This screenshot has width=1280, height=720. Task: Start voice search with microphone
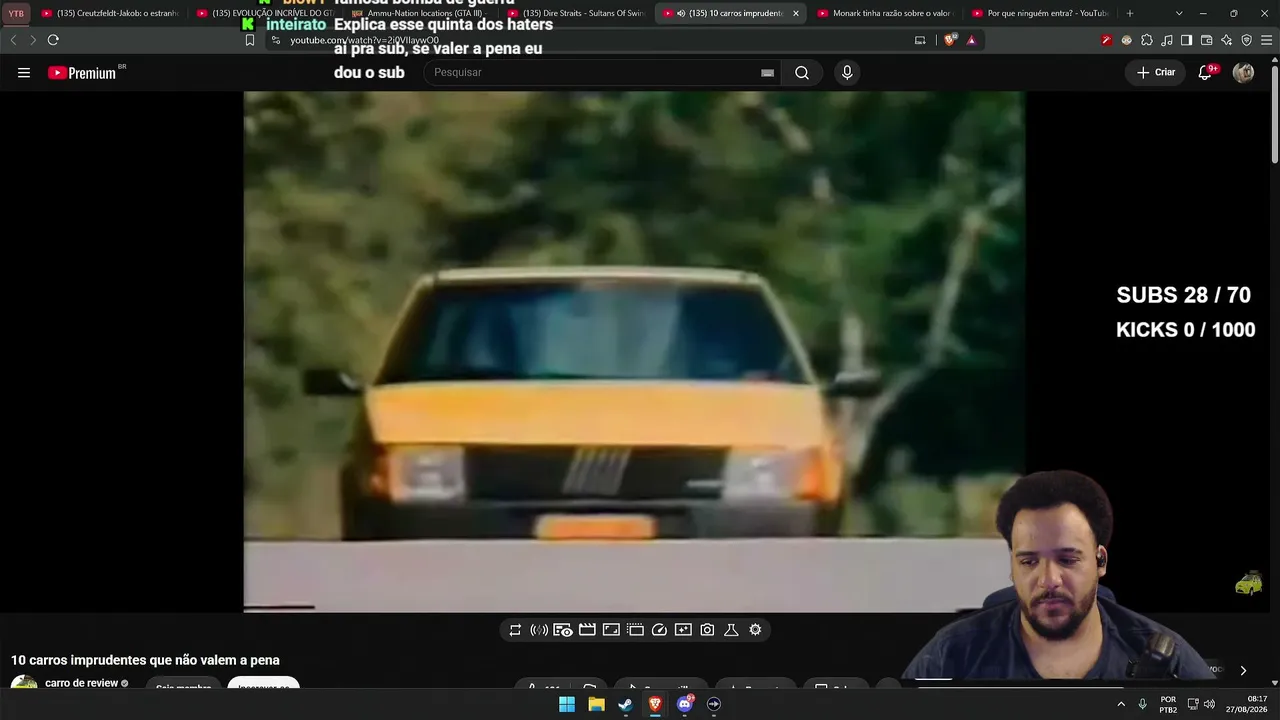coord(847,73)
